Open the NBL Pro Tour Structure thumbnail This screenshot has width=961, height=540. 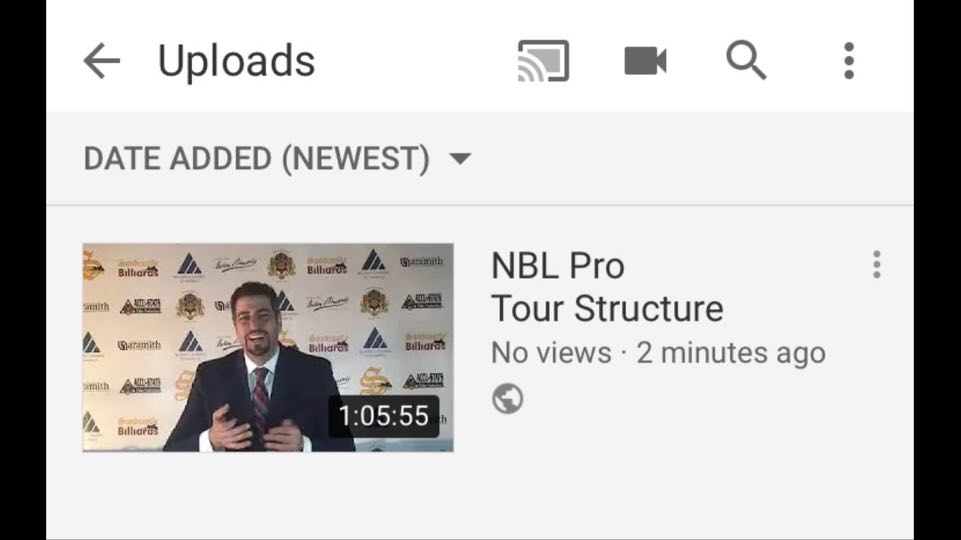pyautogui.click(x=268, y=348)
